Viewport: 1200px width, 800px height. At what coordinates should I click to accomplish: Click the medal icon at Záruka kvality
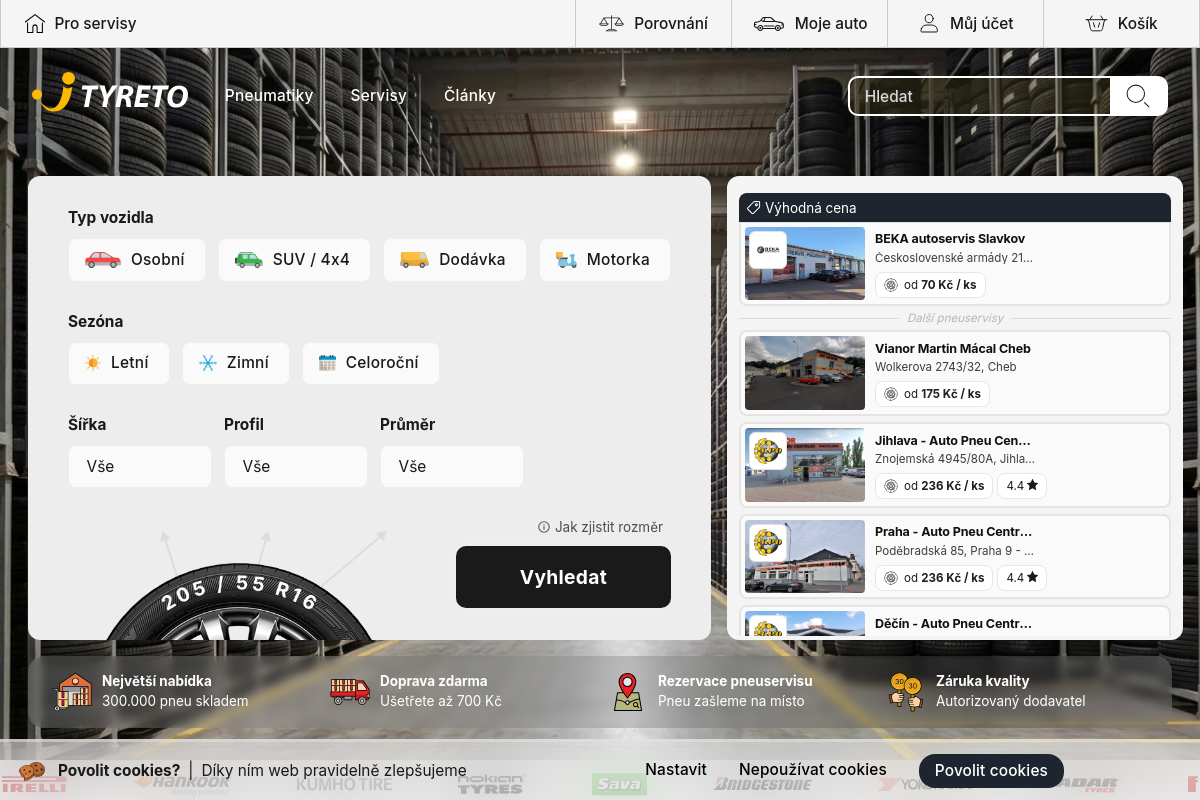[x=906, y=691]
